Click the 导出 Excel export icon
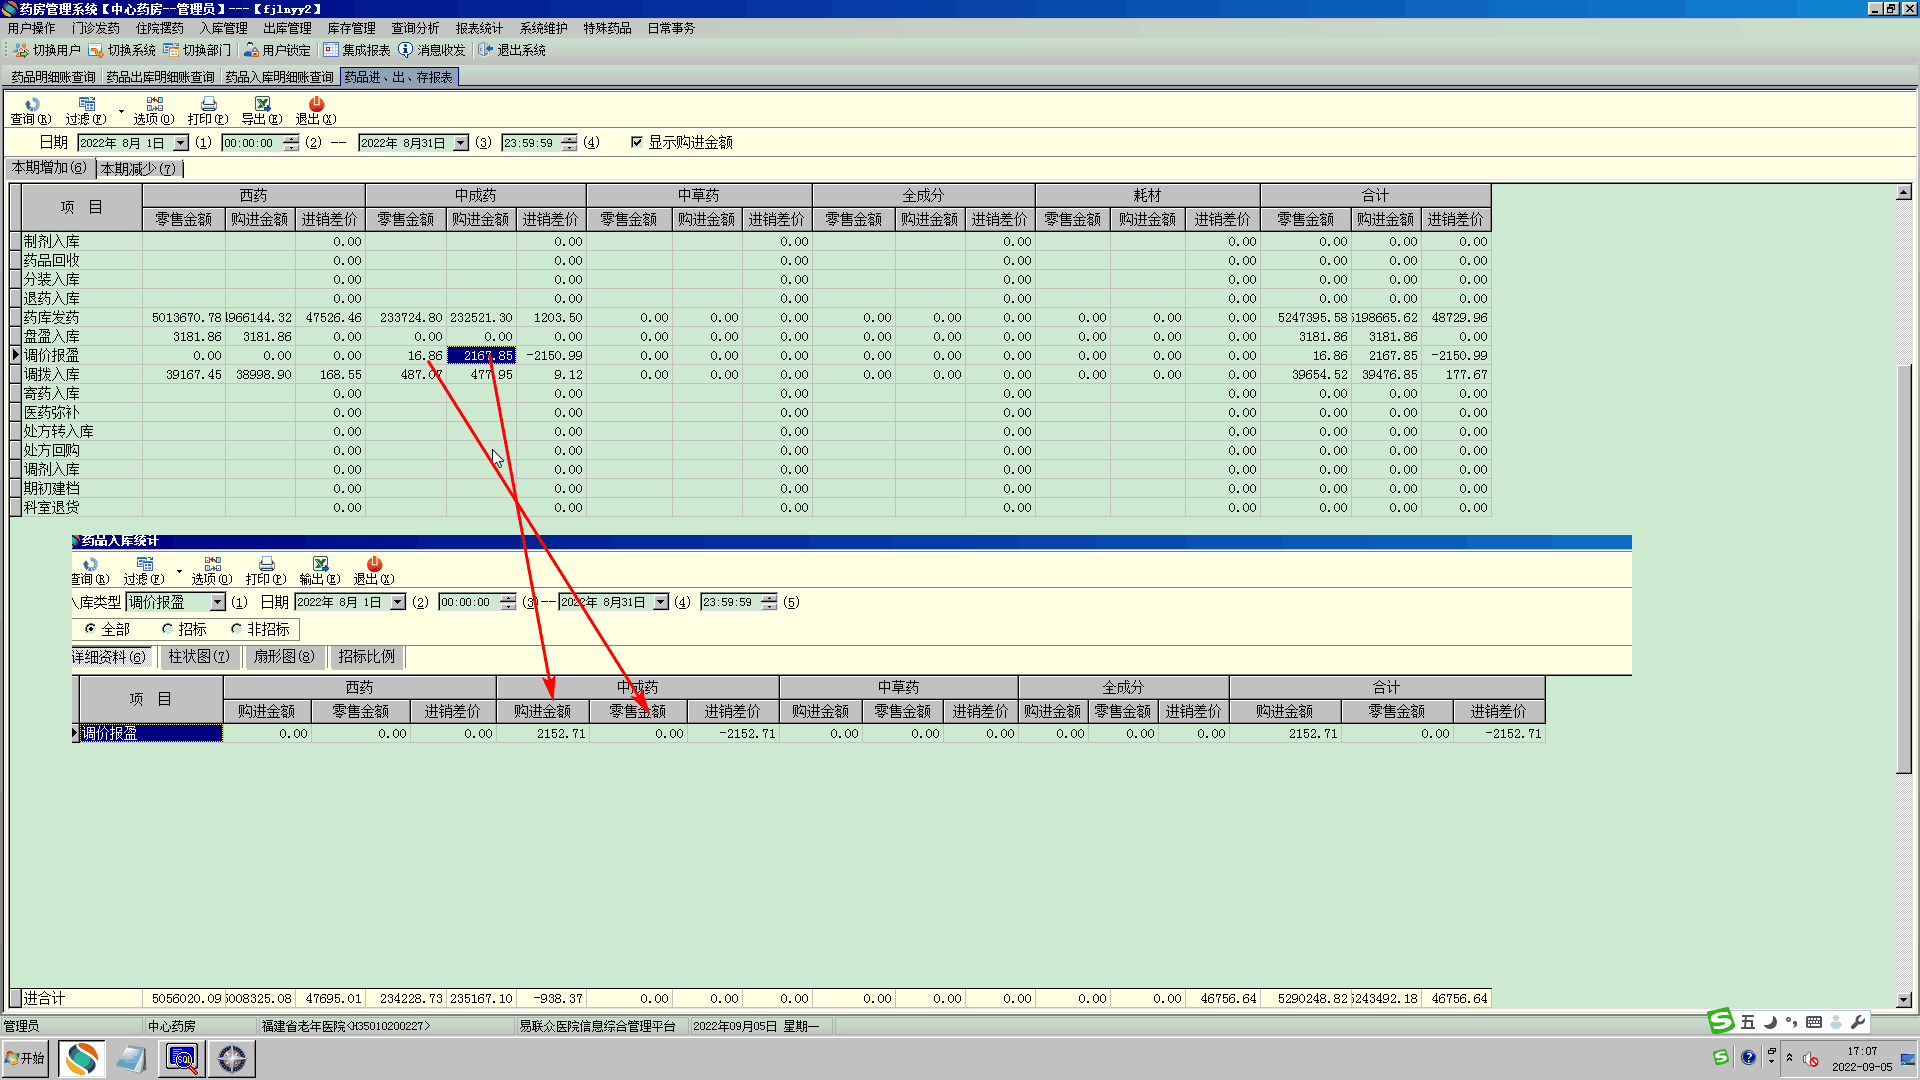The width and height of the screenshot is (1920, 1080). 262,105
